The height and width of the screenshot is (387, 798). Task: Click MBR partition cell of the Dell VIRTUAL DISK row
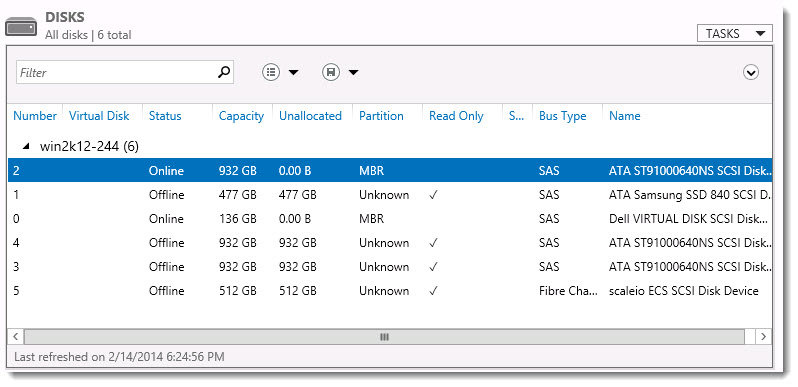[x=372, y=218]
